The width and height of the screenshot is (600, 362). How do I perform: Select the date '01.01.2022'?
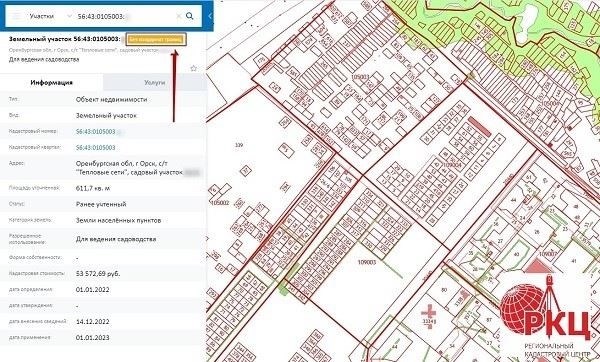[x=92, y=290]
